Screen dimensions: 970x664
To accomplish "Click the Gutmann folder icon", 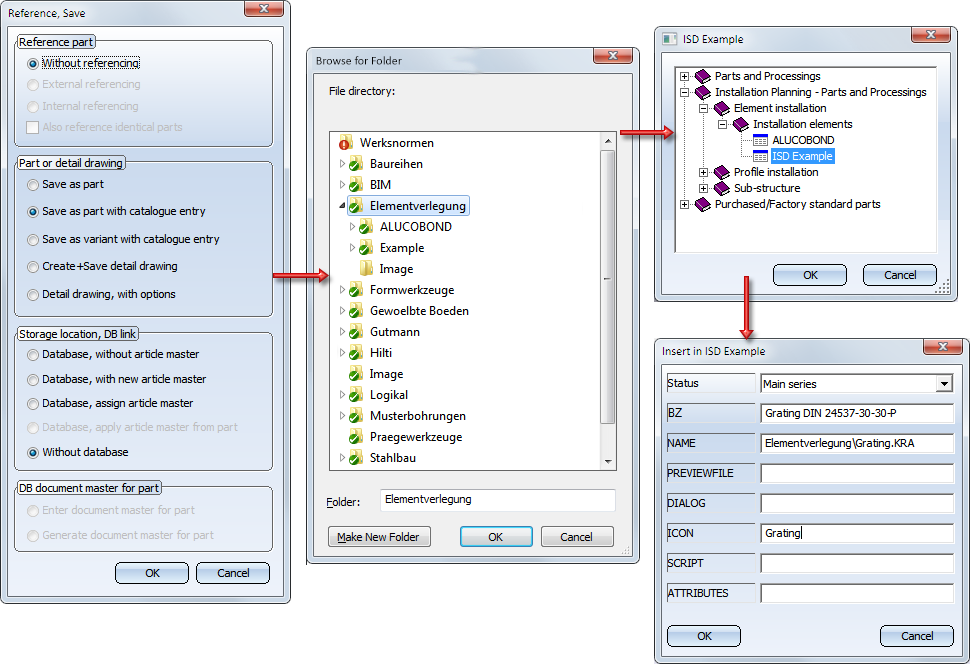I will [356, 332].
